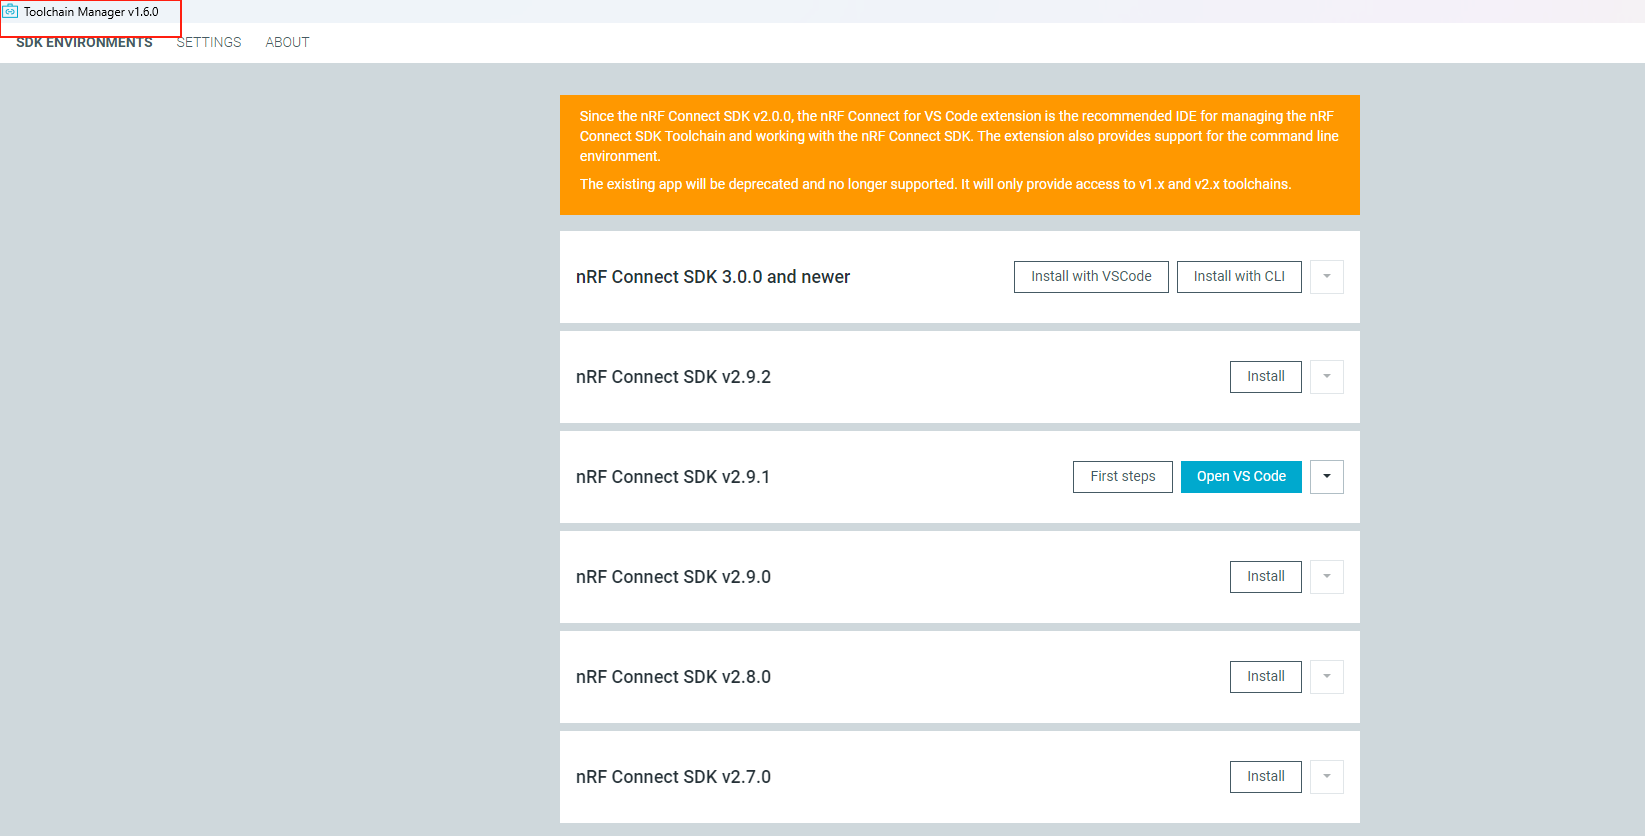1645x836 pixels.
Task: Expand dropdown arrow for SDK 3.0.0 and newer
Action: pos(1327,277)
